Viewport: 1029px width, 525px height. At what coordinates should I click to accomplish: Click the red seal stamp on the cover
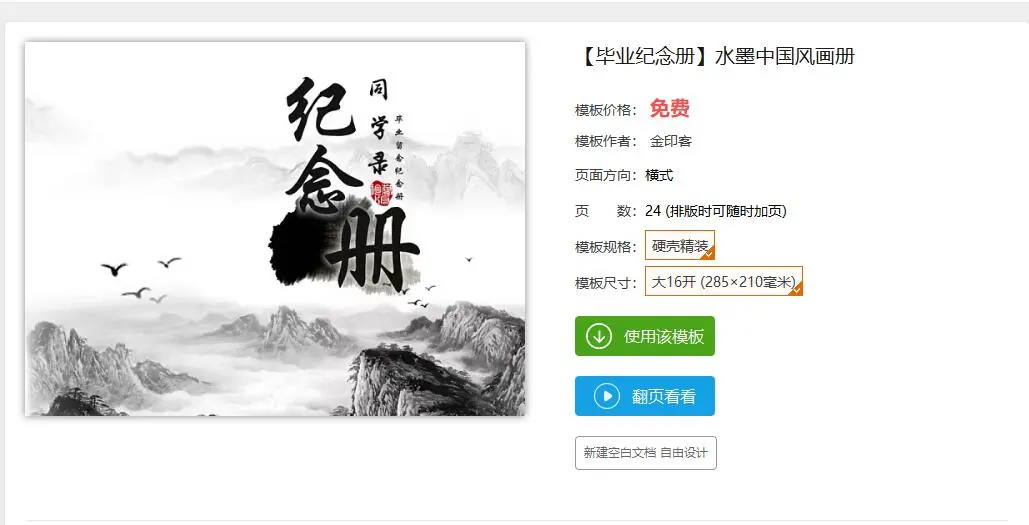click(381, 192)
